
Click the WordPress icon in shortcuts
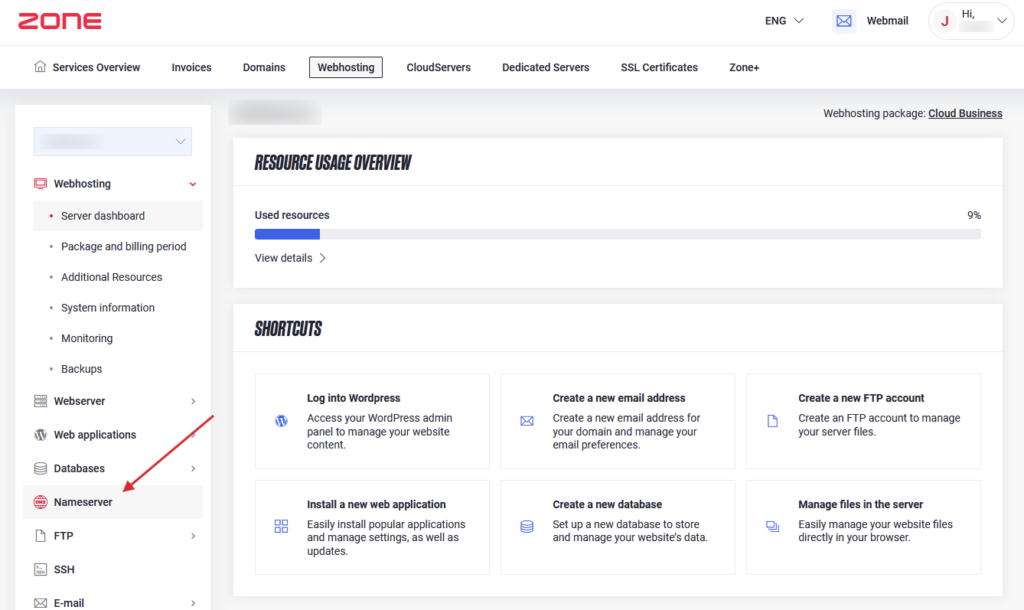pos(281,421)
